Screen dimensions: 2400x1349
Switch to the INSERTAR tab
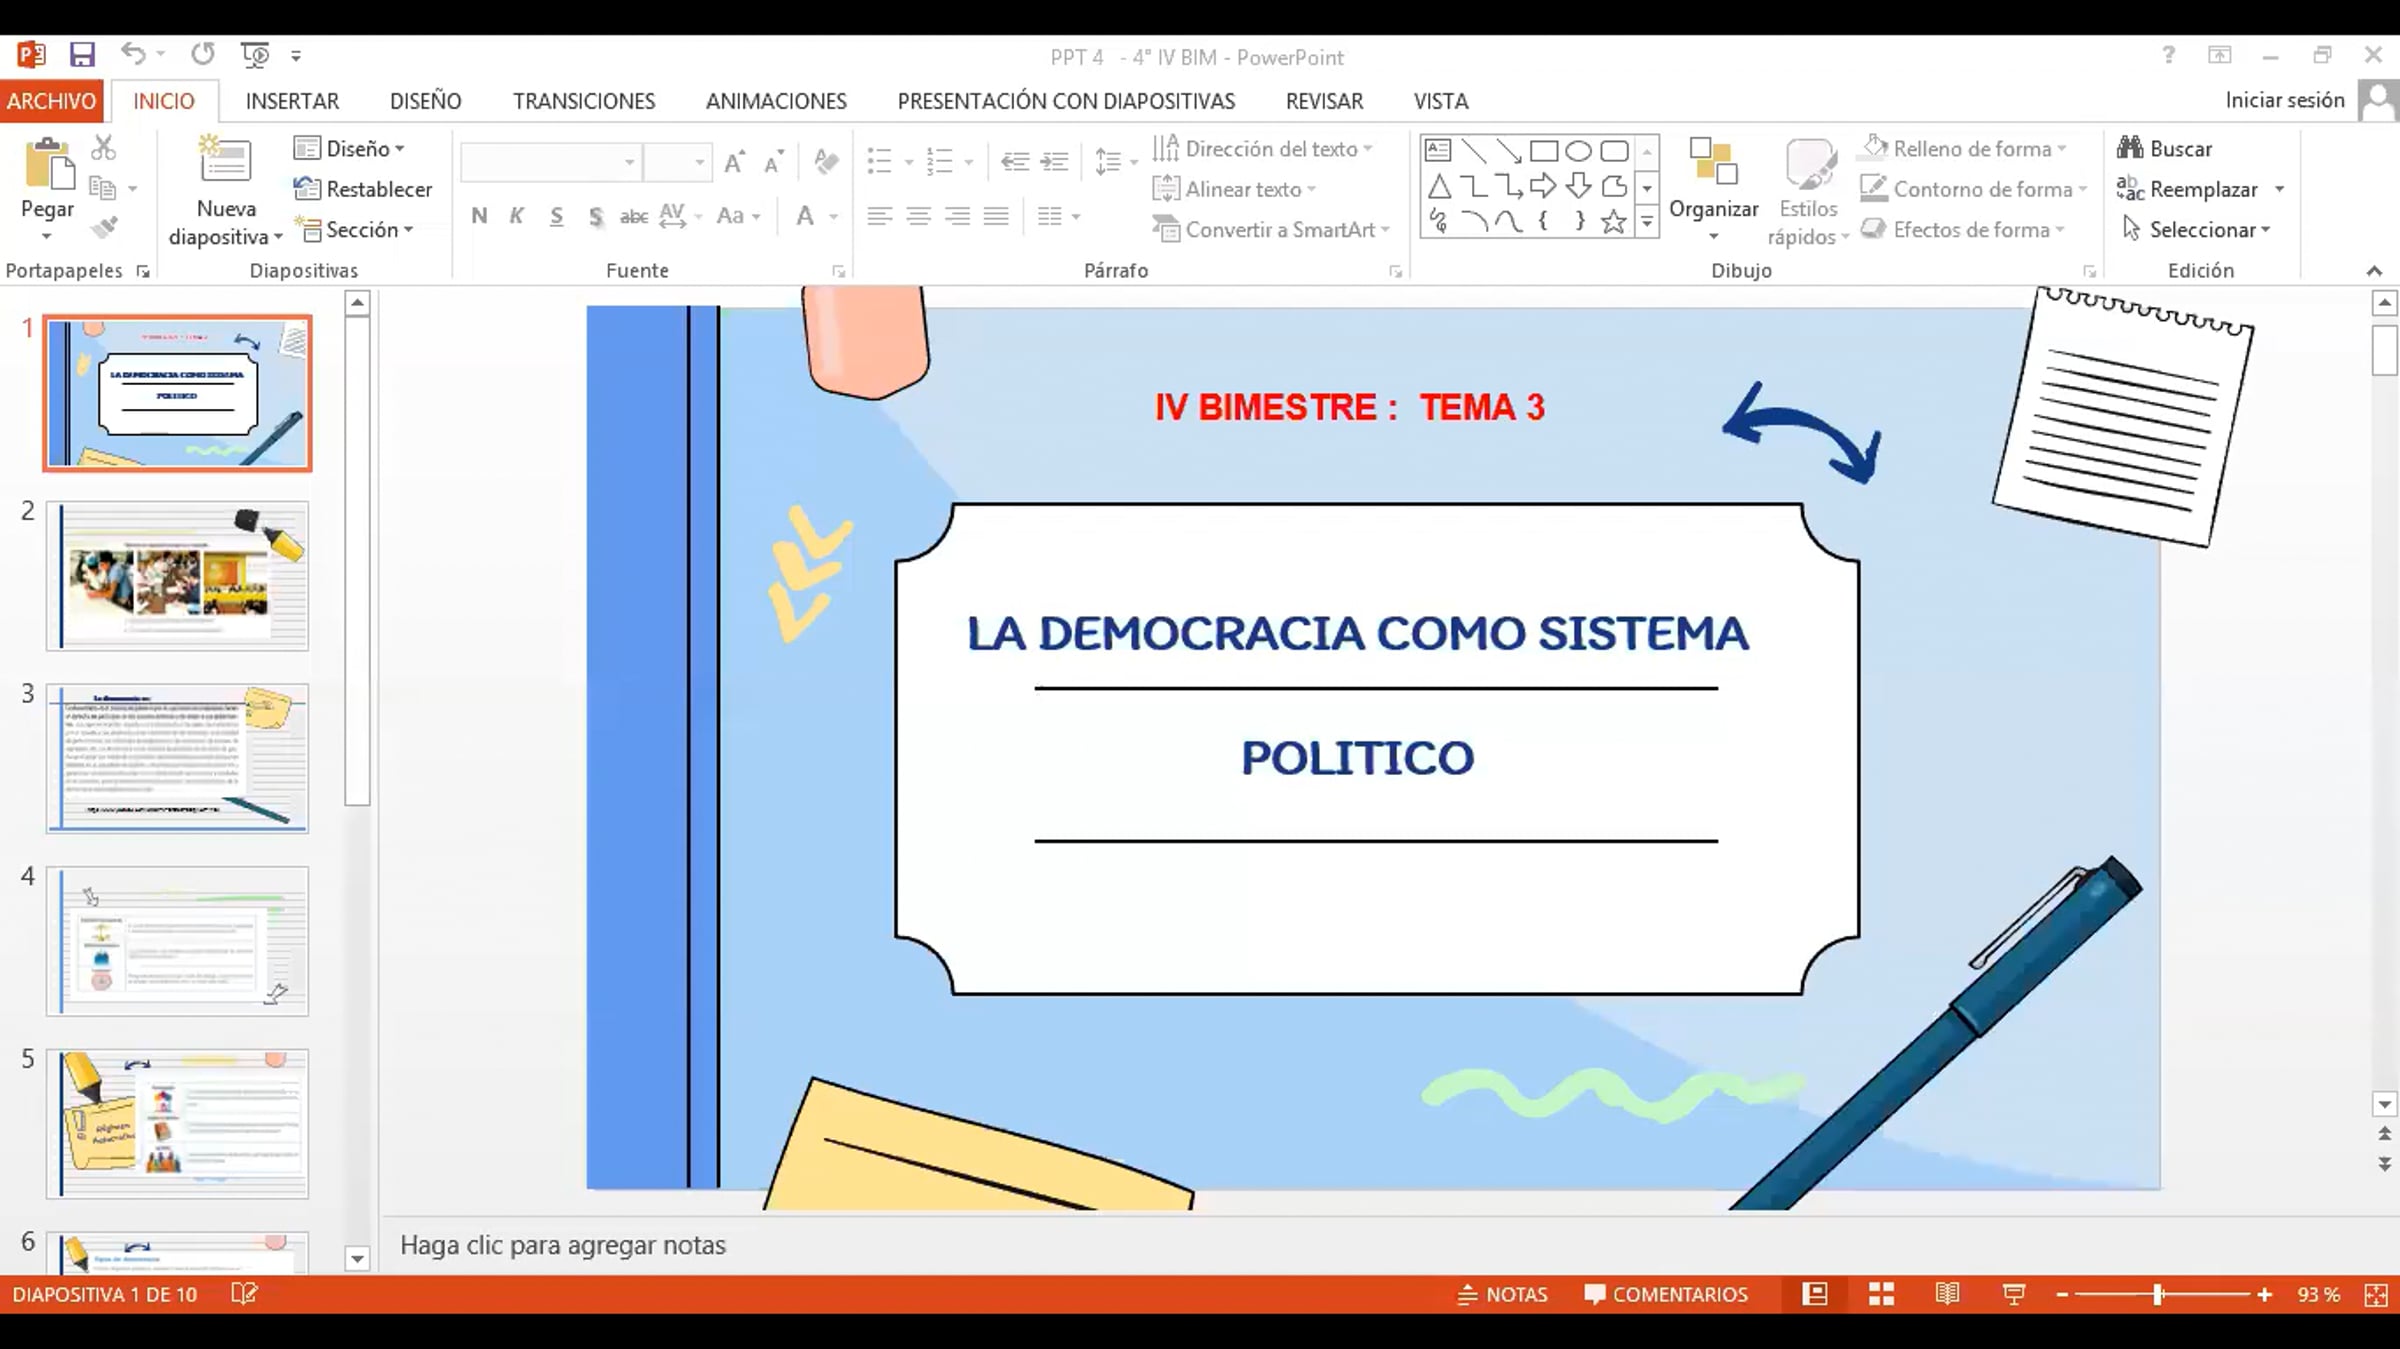click(292, 101)
